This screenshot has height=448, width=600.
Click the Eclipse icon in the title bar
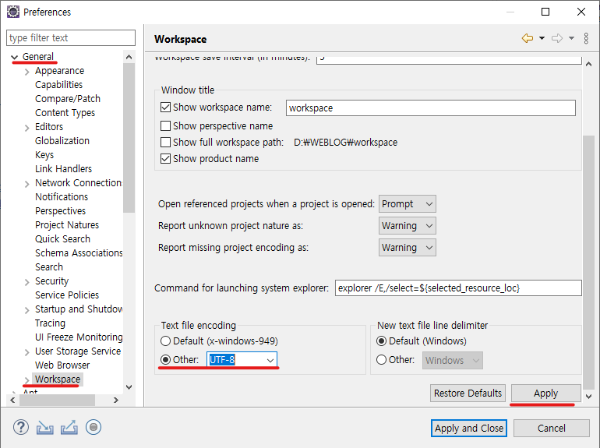pos(13,12)
